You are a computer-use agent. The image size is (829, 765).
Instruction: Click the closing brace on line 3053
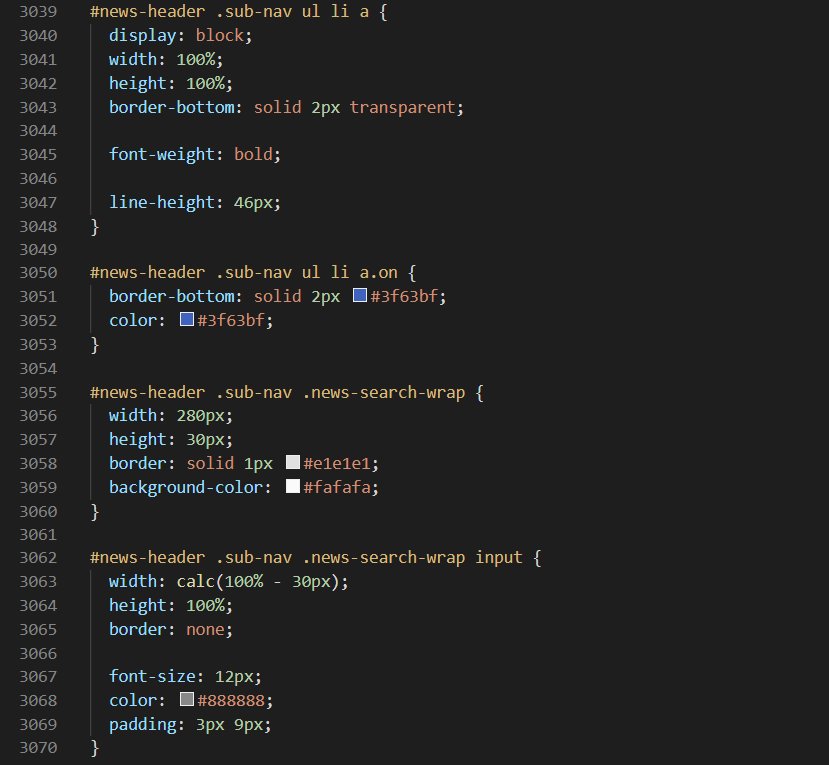[x=95, y=345]
